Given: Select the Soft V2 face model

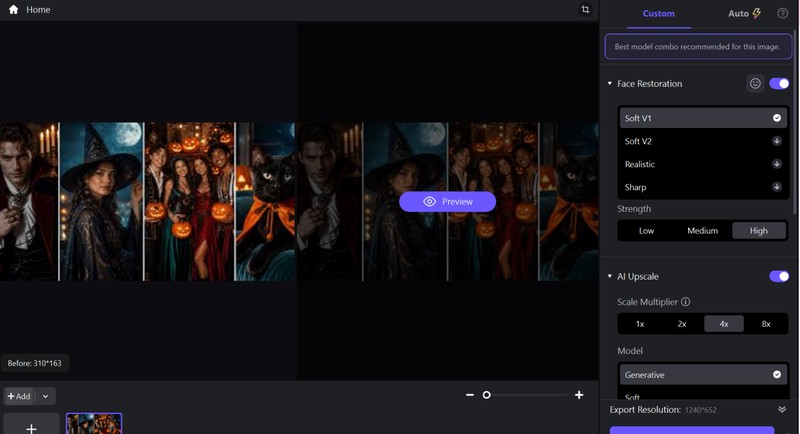Looking at the screenshot, I should [x=703, y=141].
